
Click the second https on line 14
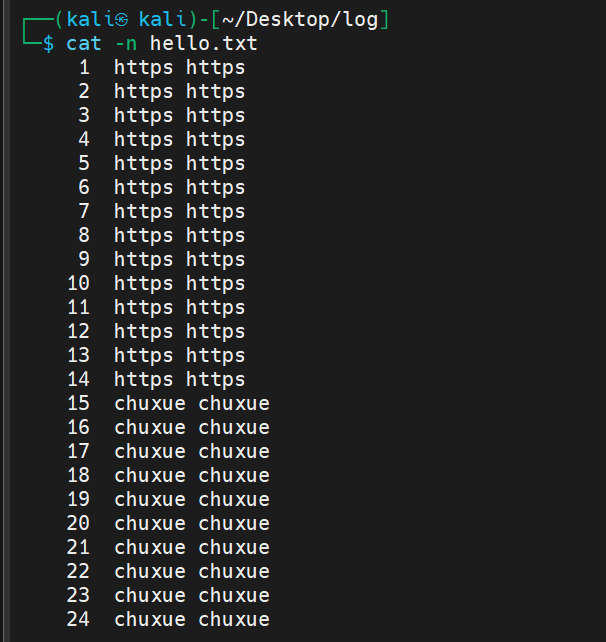(215, 380)
